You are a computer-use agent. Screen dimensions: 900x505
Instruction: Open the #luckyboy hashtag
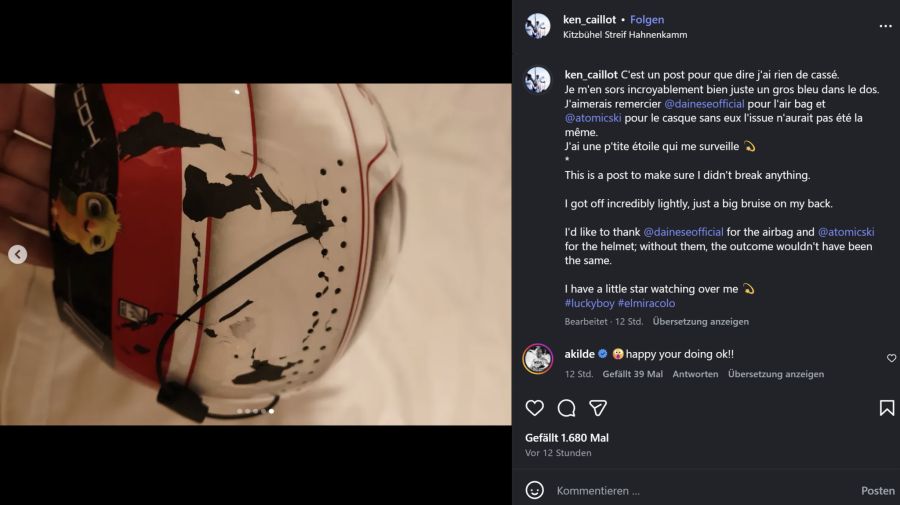(x=589, y=303)
